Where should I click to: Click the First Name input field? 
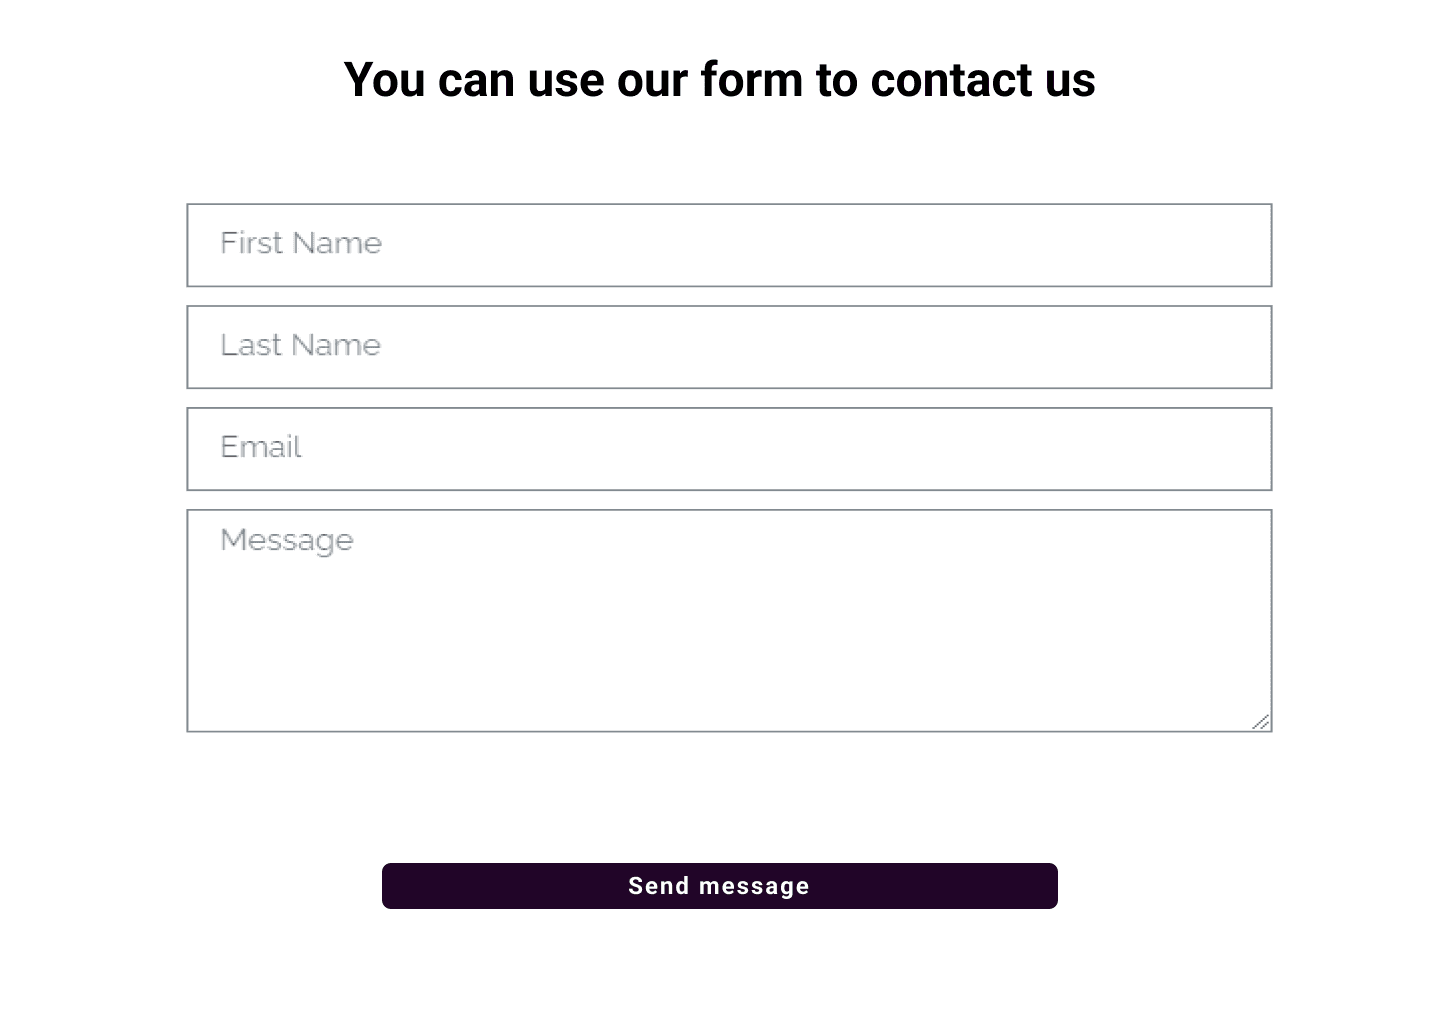tap(729, 245)
